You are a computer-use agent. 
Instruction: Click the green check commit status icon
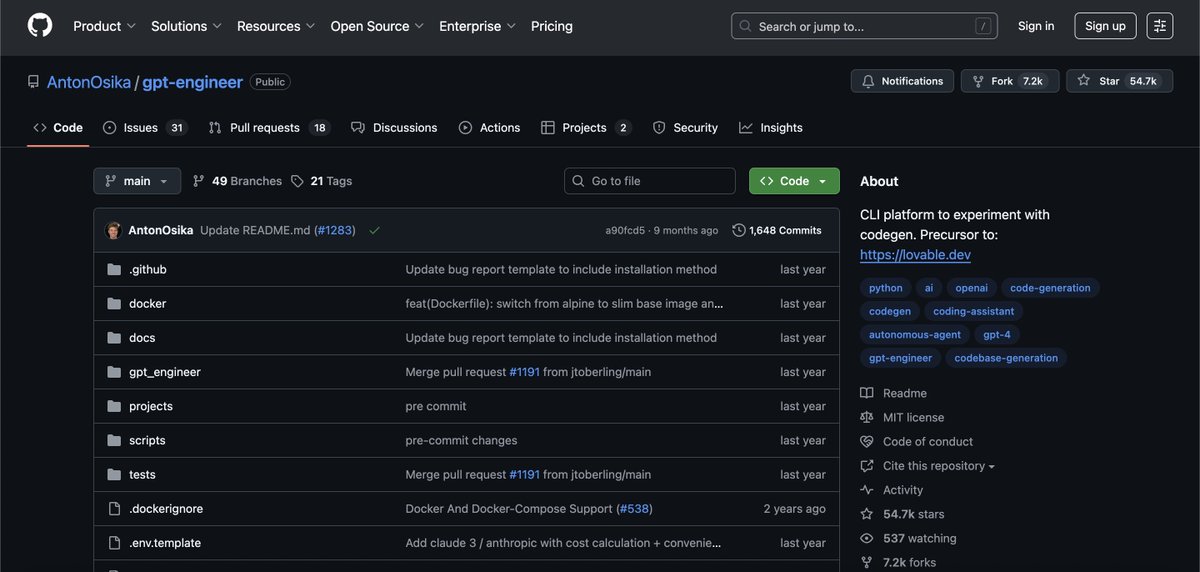pyautogui.click(x=374, y=230)
